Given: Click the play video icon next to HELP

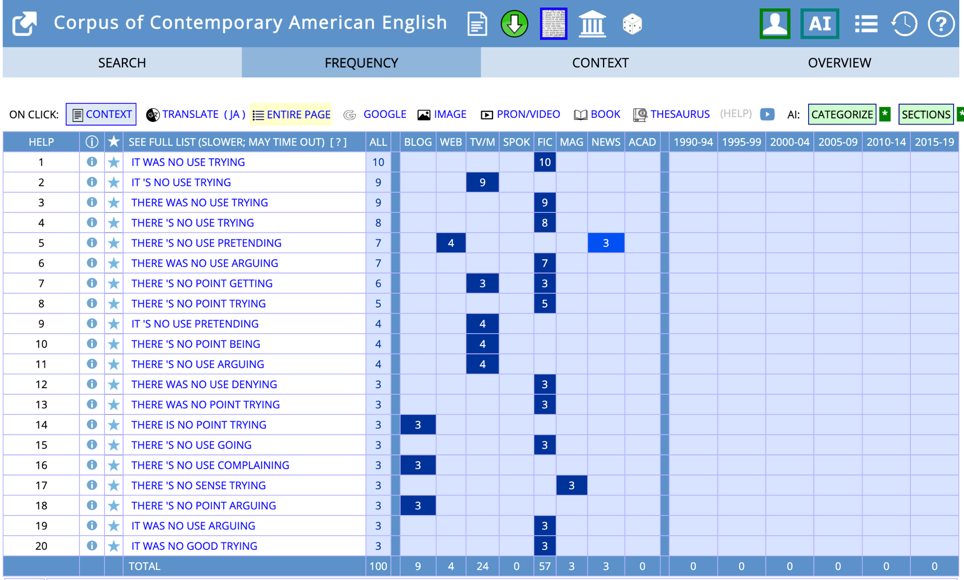Looking at the screenshot, I should 767,114.
